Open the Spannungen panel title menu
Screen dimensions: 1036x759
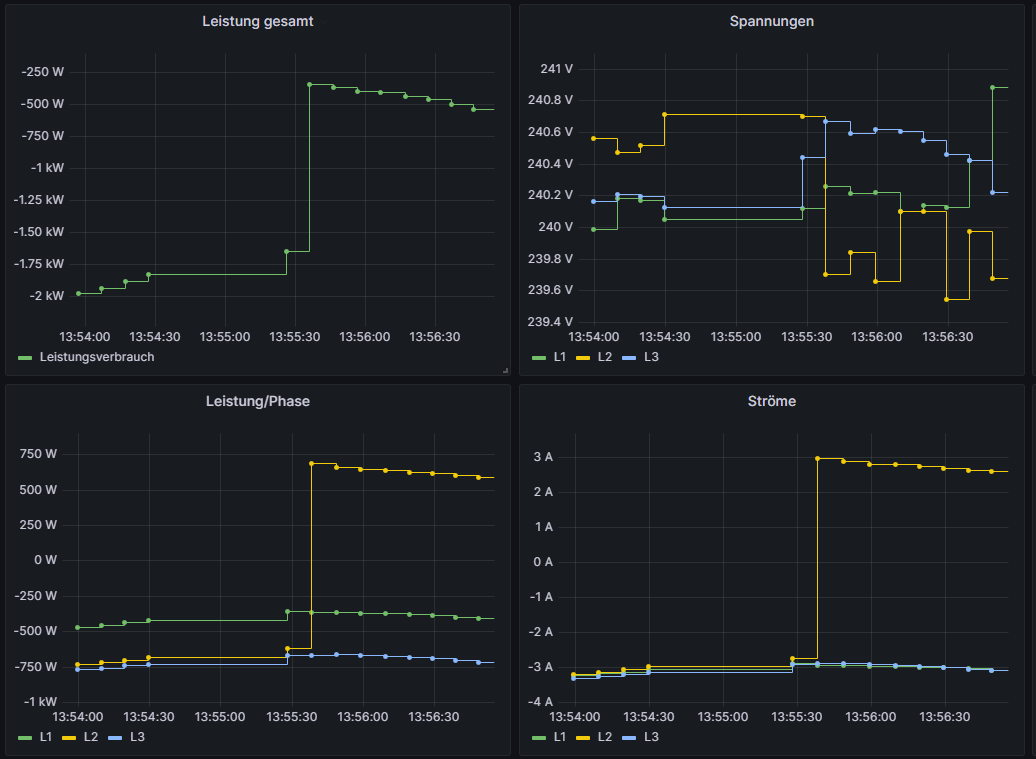pos(771,21)
